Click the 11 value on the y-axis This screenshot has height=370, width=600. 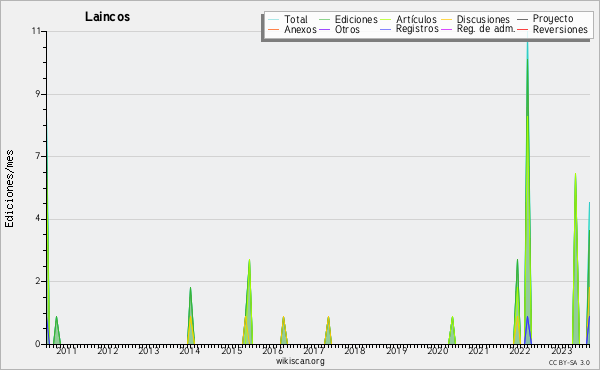tap(36, 31)
